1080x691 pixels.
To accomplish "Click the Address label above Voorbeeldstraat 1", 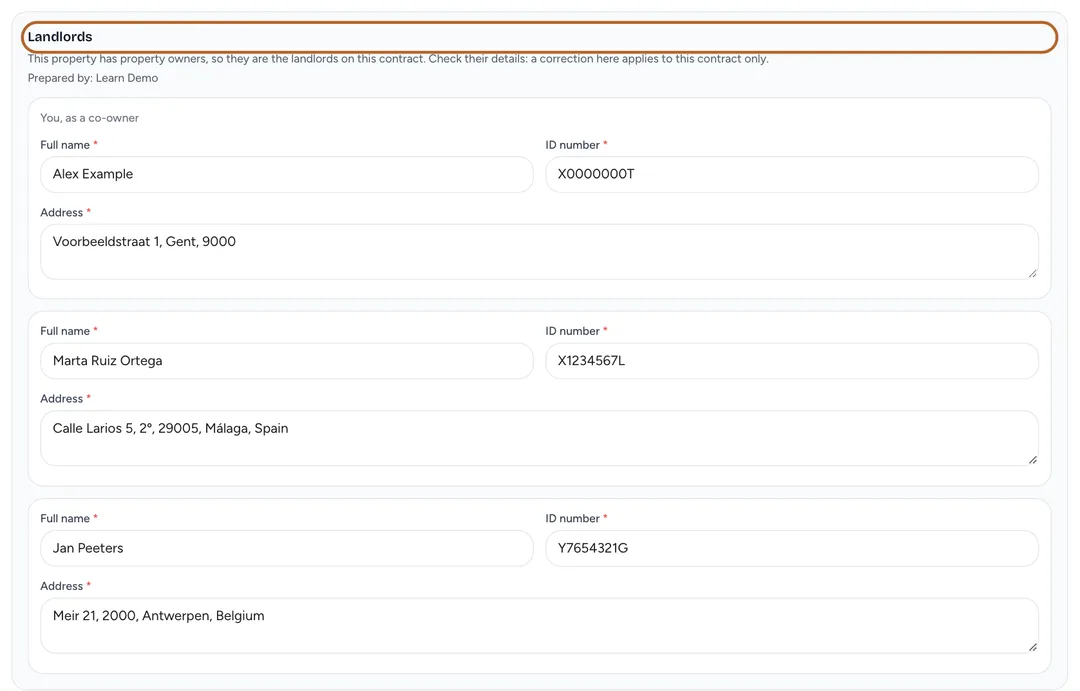I will pos(65,212).
